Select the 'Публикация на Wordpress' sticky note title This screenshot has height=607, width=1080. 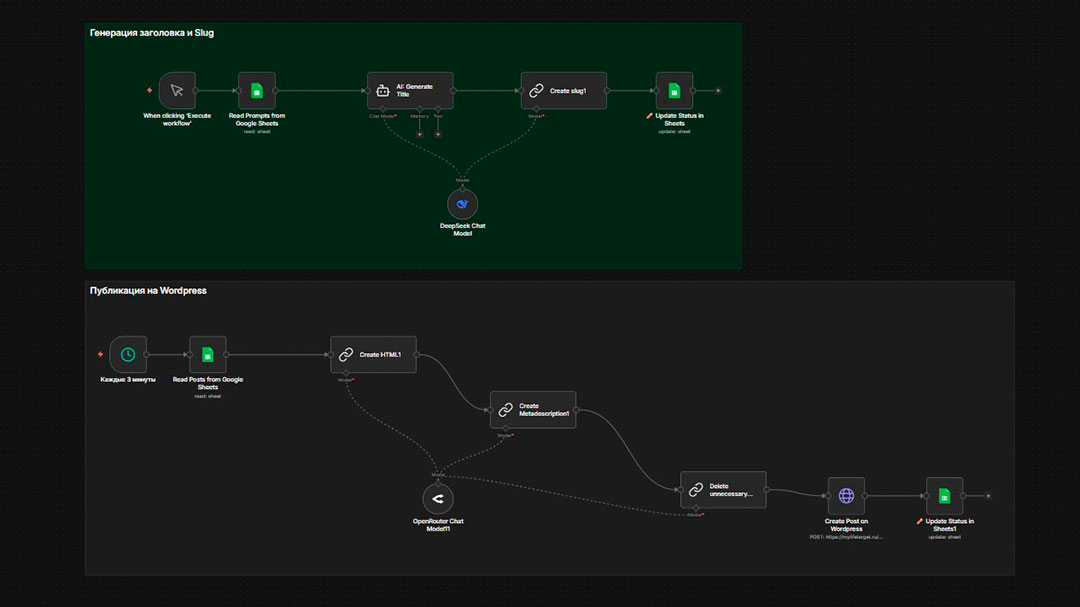click(148, 291)
